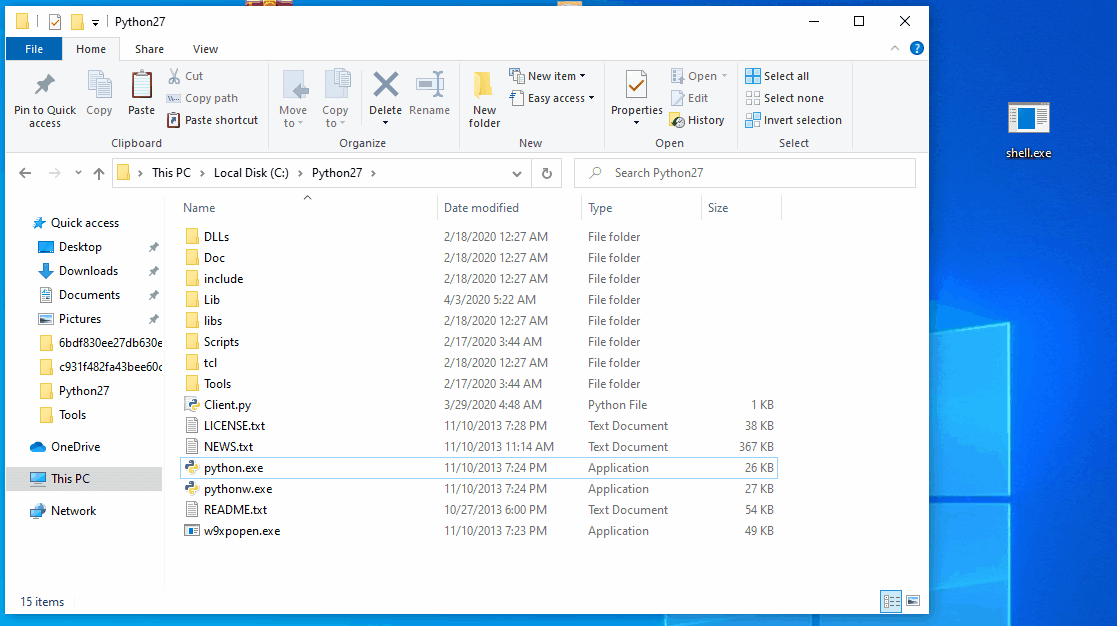Open file History
This screenshot has height=626, width=1117.
point(697,120)
